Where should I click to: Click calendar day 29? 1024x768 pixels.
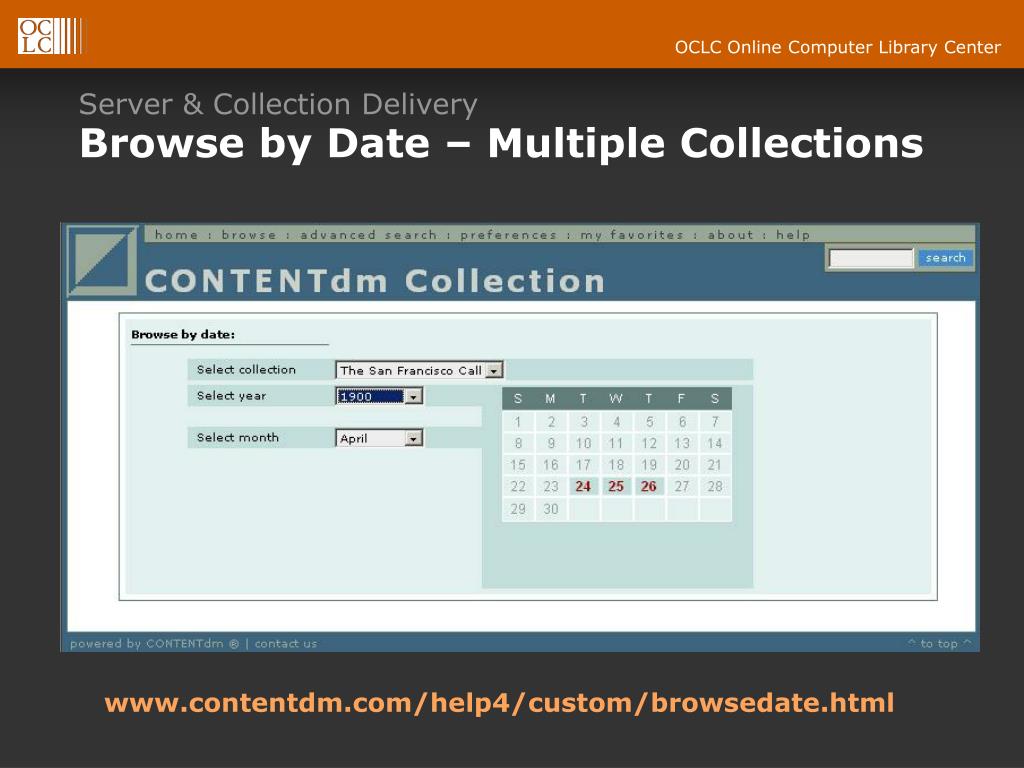pos(518,509)
